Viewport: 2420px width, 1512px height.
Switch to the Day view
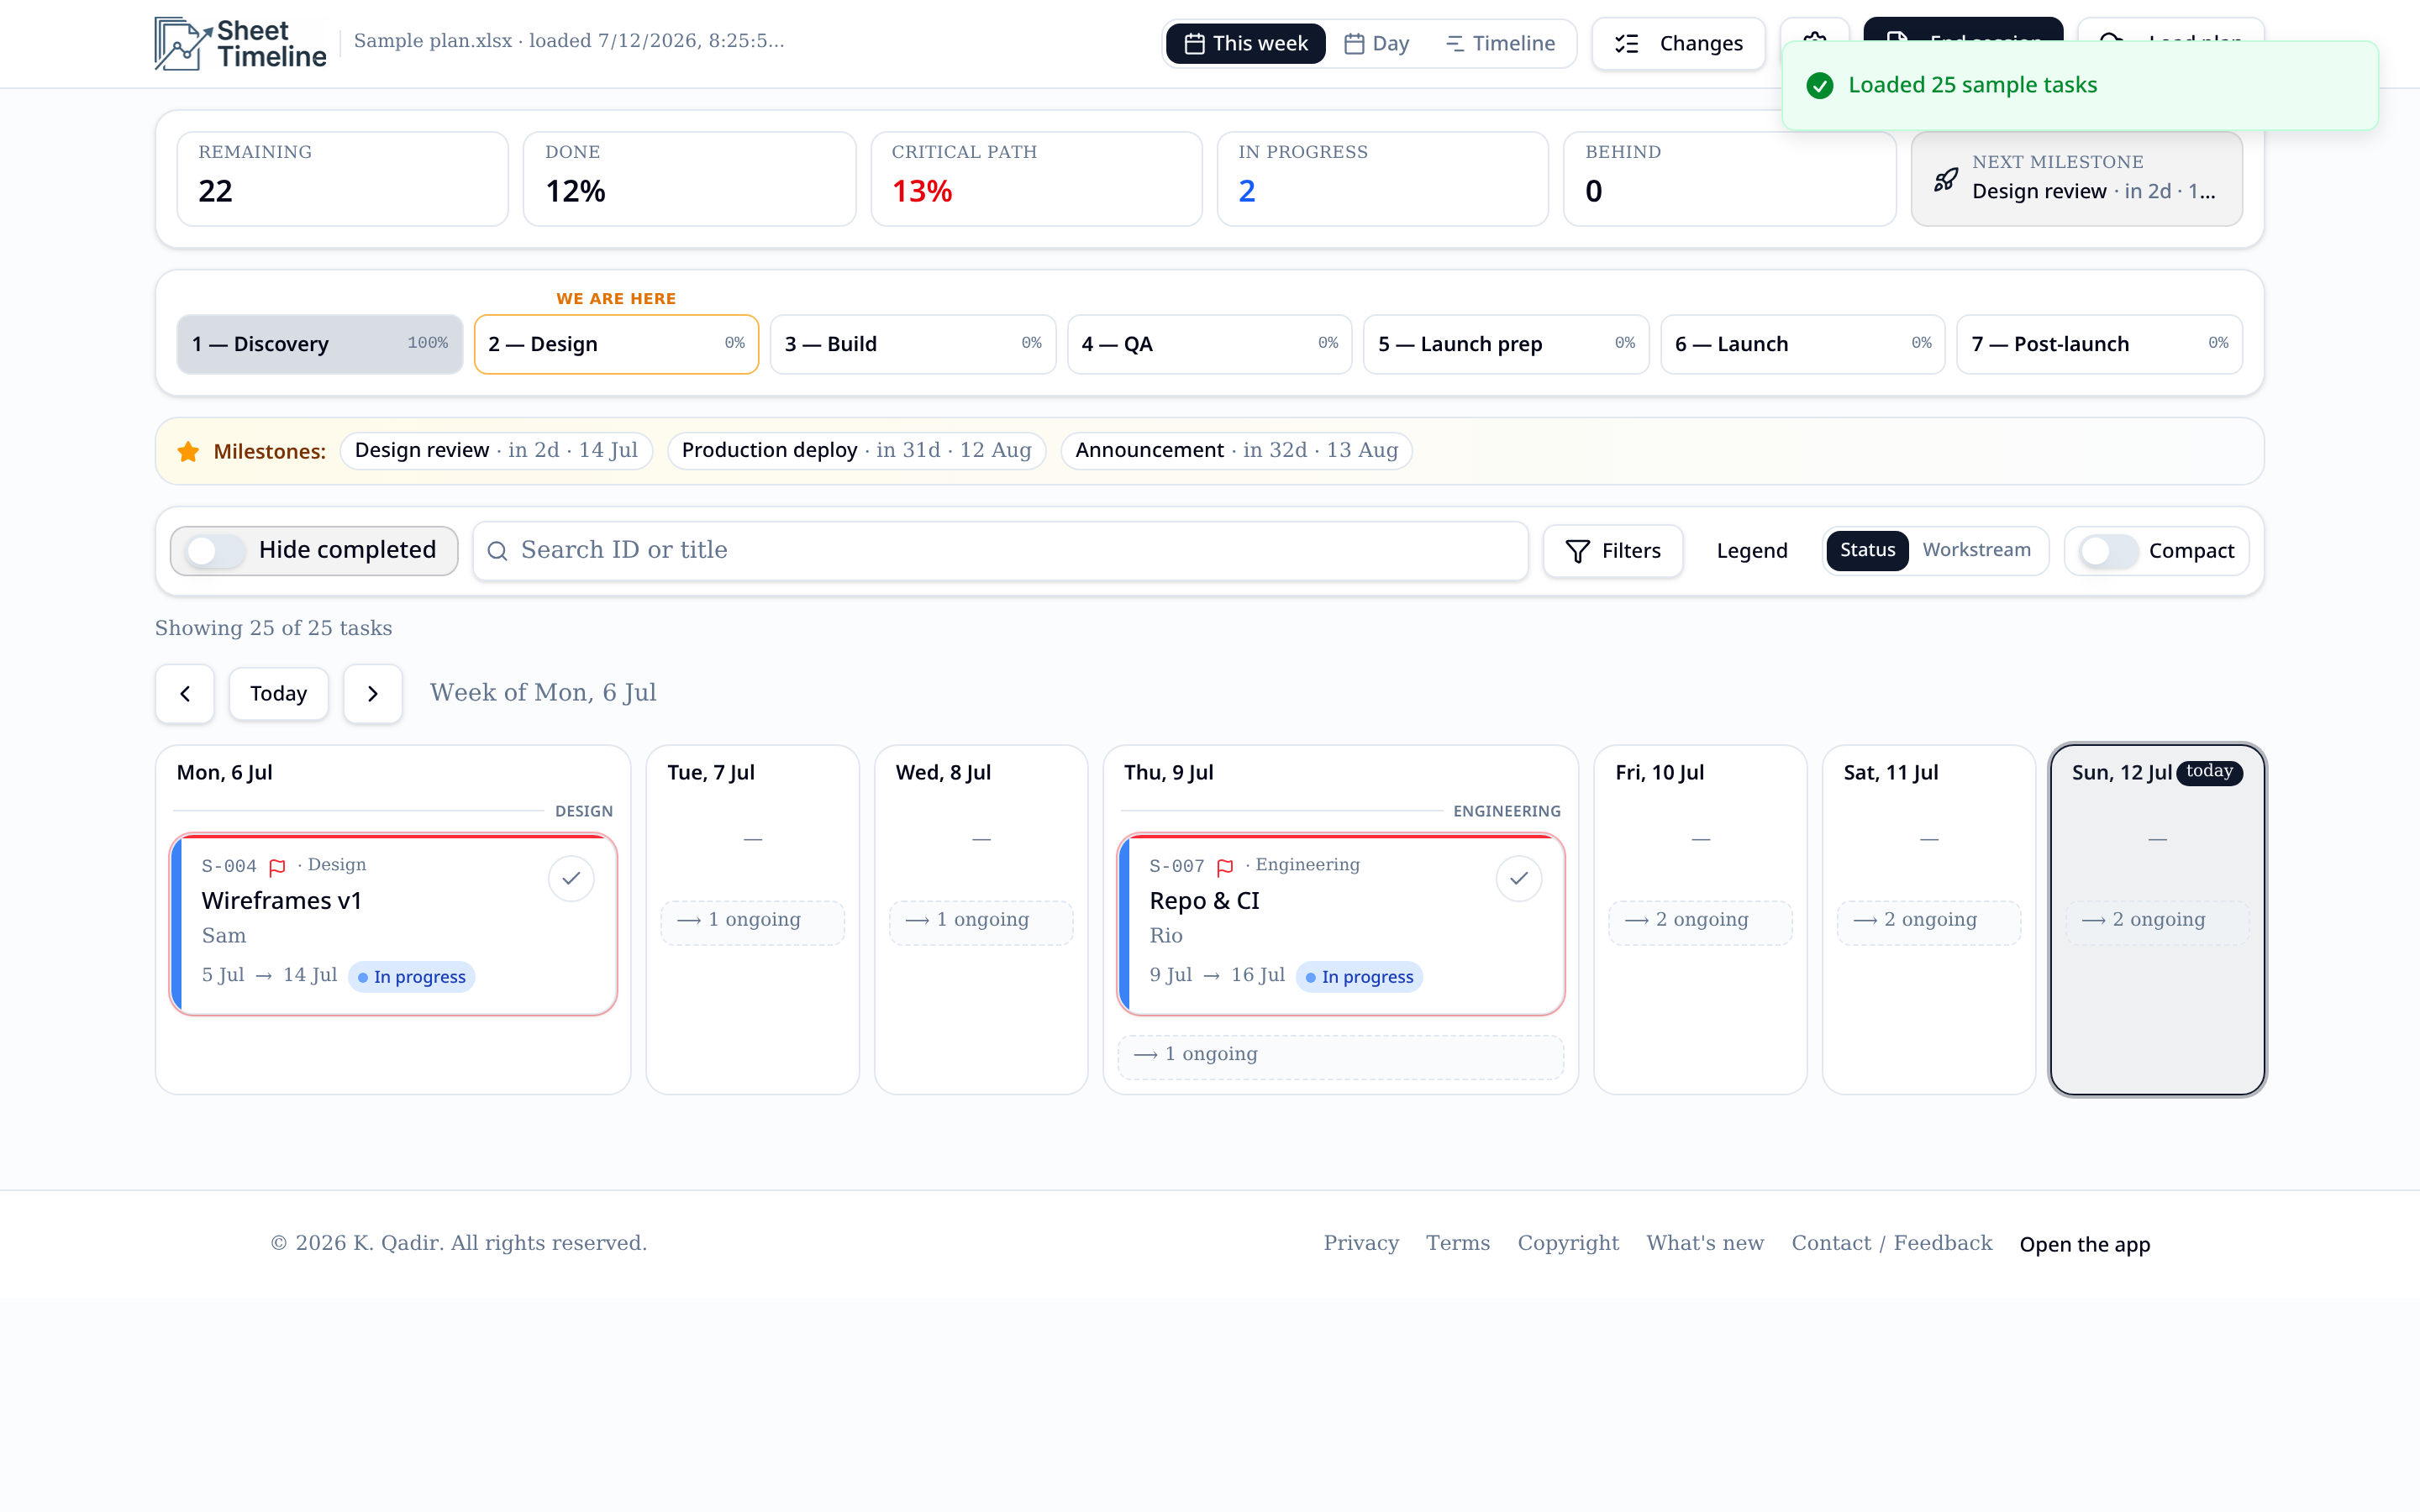(x=1377, y=43)
